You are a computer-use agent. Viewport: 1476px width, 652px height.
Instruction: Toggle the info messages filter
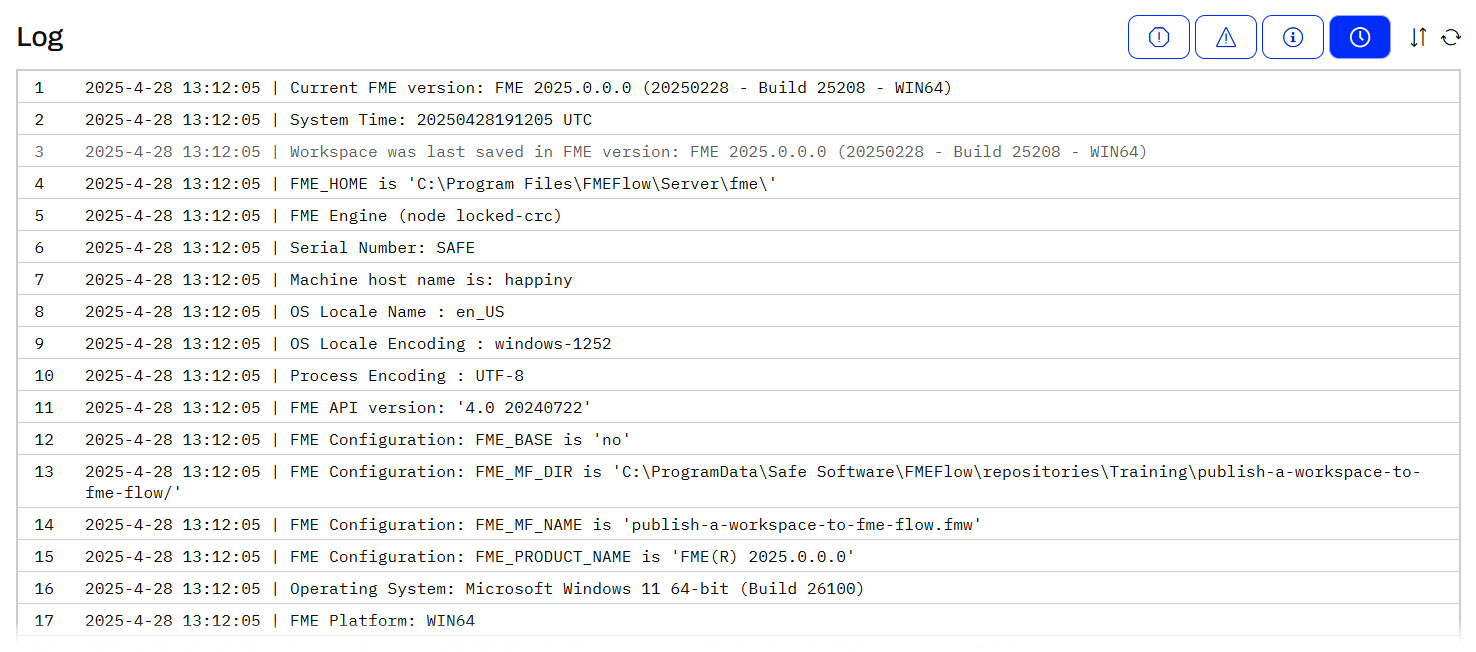[x=1293, y=38]
